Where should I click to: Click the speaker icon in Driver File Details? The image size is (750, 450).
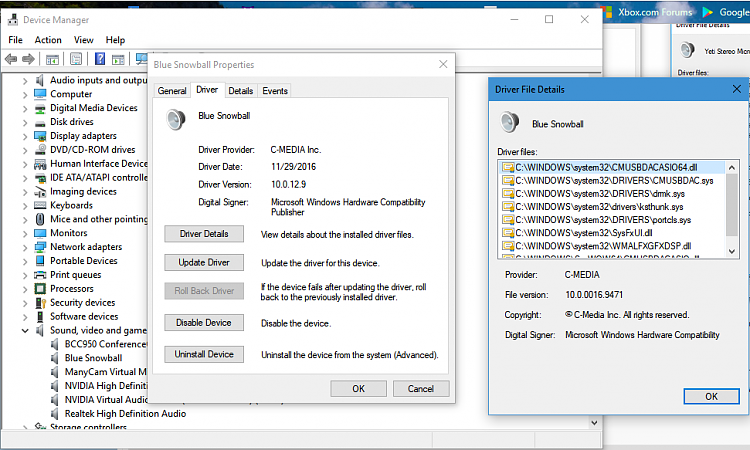pyautogui.click(x=510, y=123)
